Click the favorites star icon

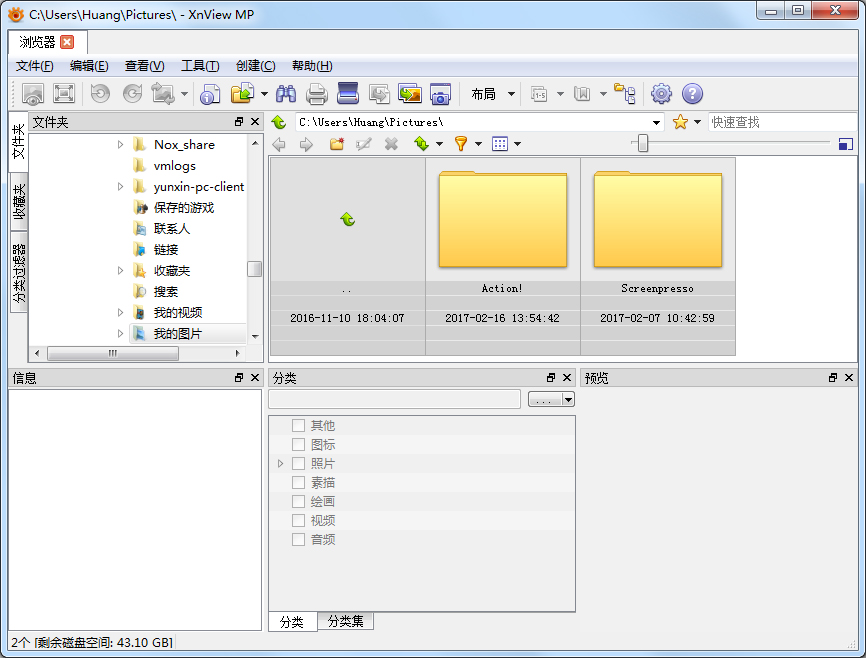680,122
